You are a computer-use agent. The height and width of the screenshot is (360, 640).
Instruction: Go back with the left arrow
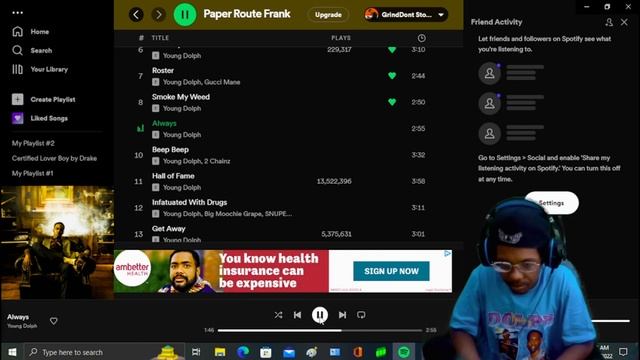tap(136, 15)
